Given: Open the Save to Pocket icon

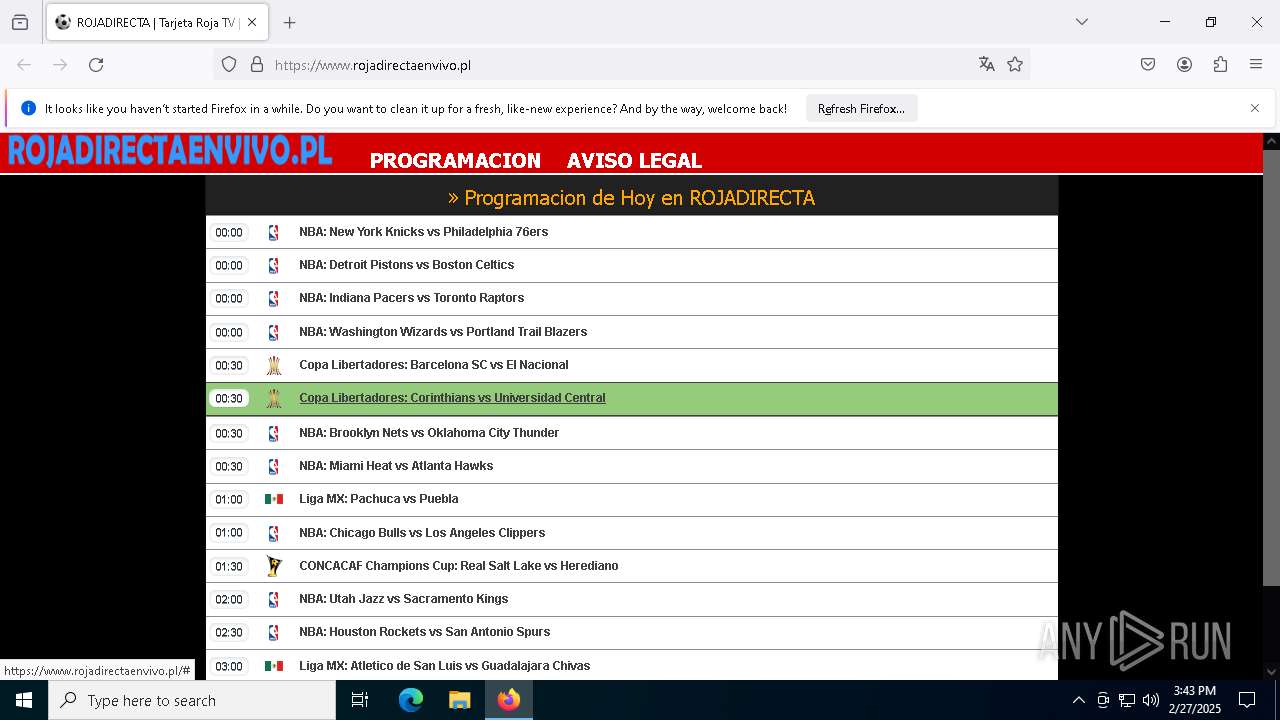Looking at the screenshot, I should pos(1148,65).
